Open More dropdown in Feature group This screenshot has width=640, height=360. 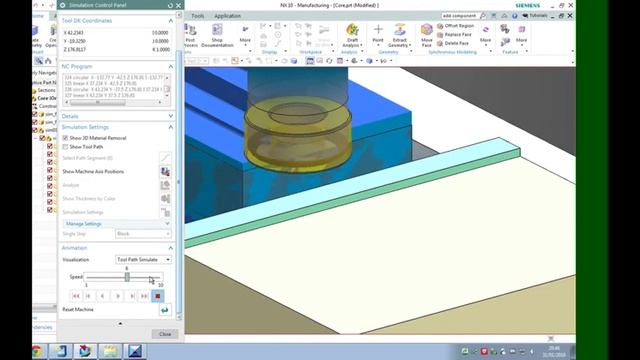pos(521,35)
